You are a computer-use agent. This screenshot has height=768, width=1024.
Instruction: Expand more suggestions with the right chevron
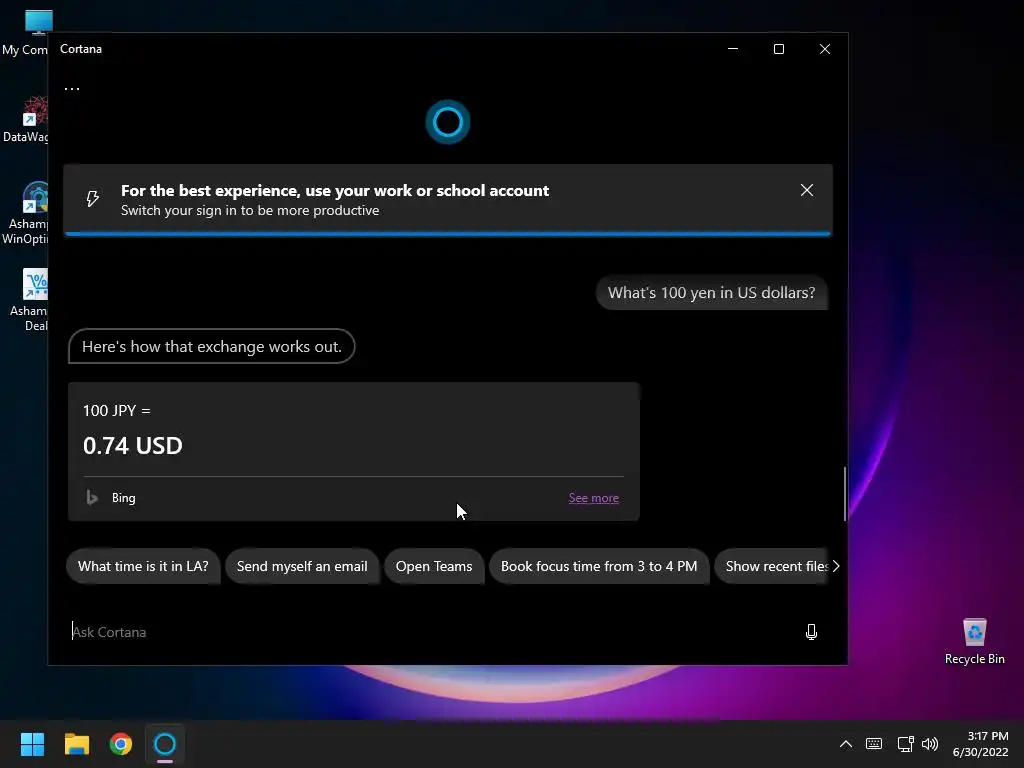click(836, 566)
